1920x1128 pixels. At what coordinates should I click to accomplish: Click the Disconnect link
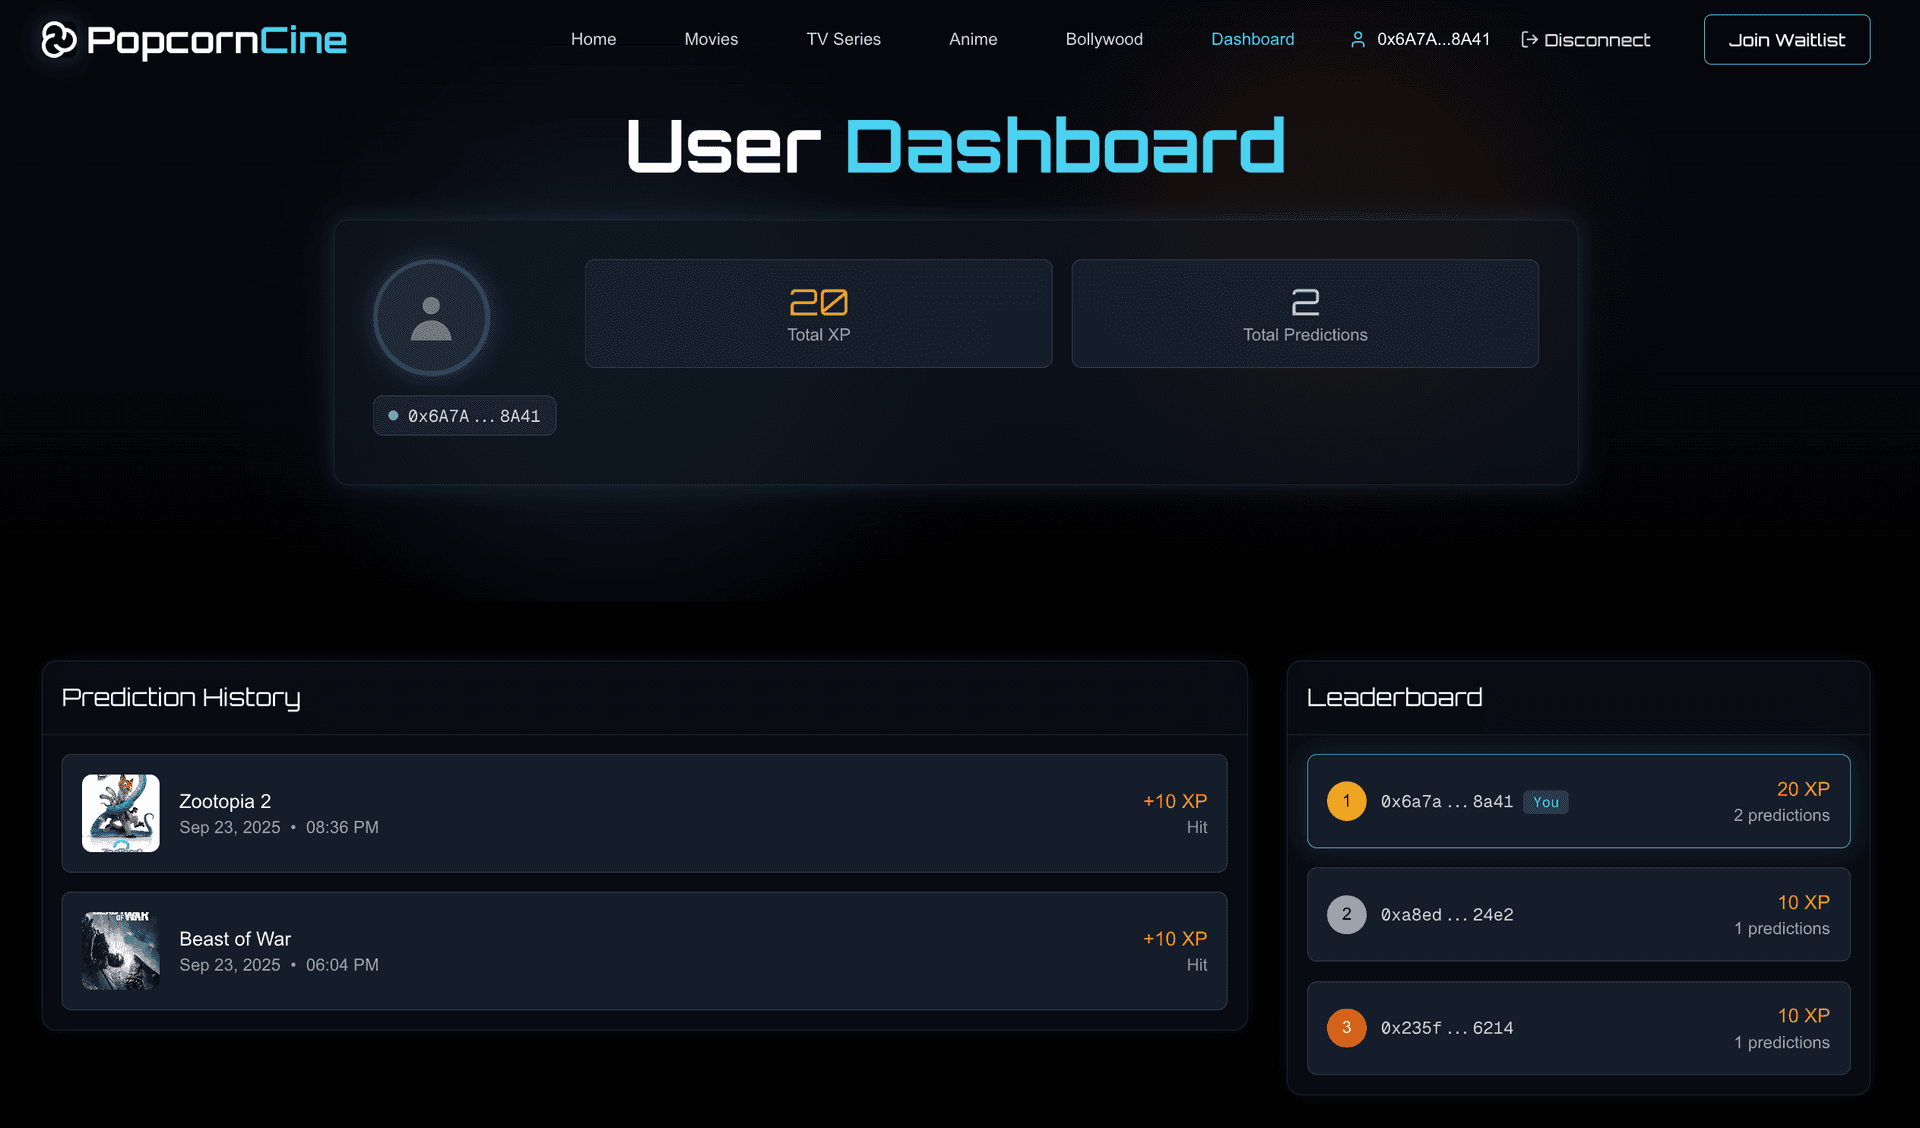click(x=1597, y=40)
